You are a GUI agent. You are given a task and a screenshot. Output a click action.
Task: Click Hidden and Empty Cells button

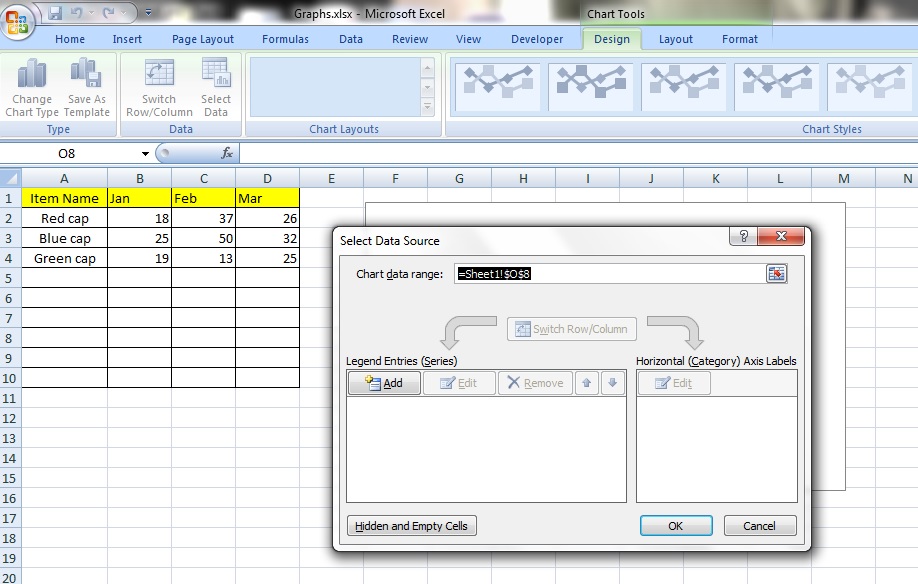click(412, 526)
